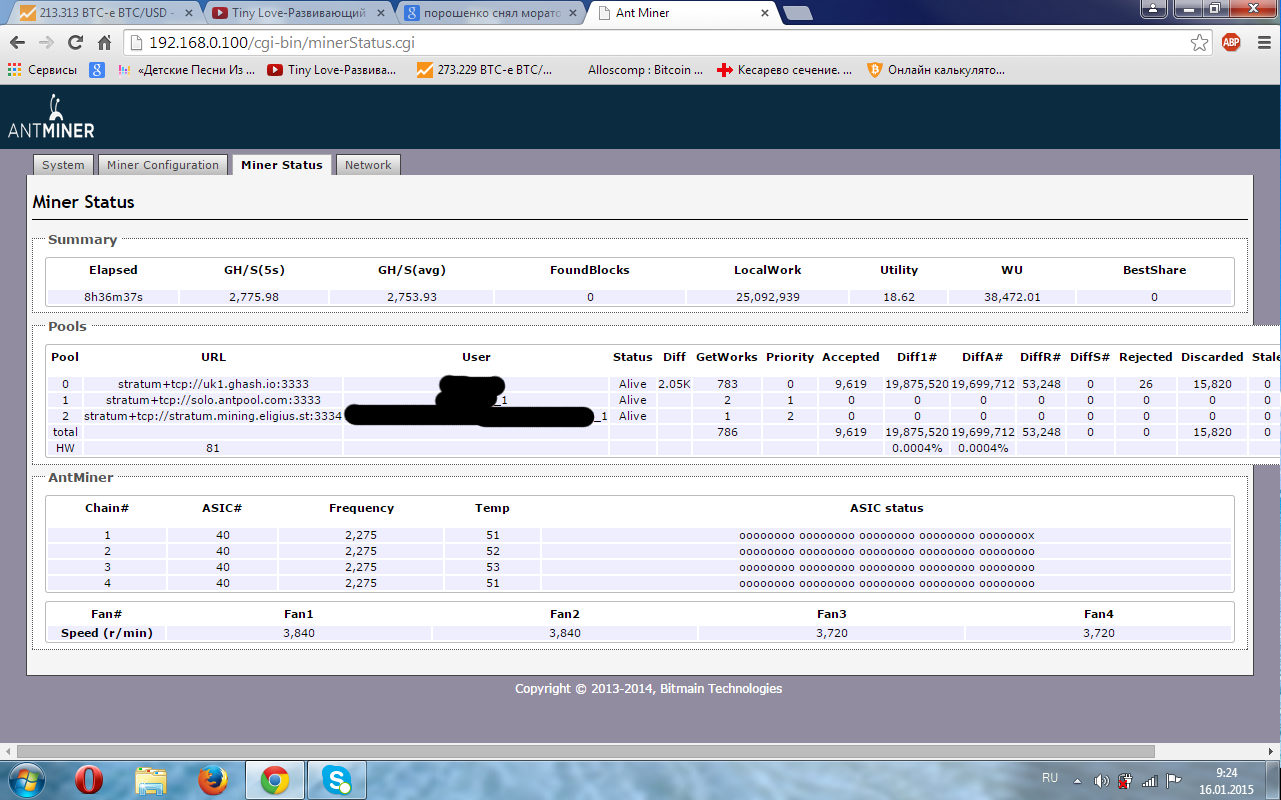Open the Windows Start menu
Viewport: 1281px width, 800px height.
[25, 779]
